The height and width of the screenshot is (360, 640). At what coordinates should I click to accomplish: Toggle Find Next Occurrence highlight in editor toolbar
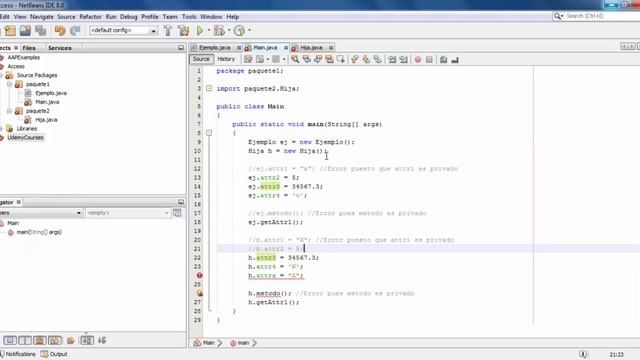[x=329, y=60]
